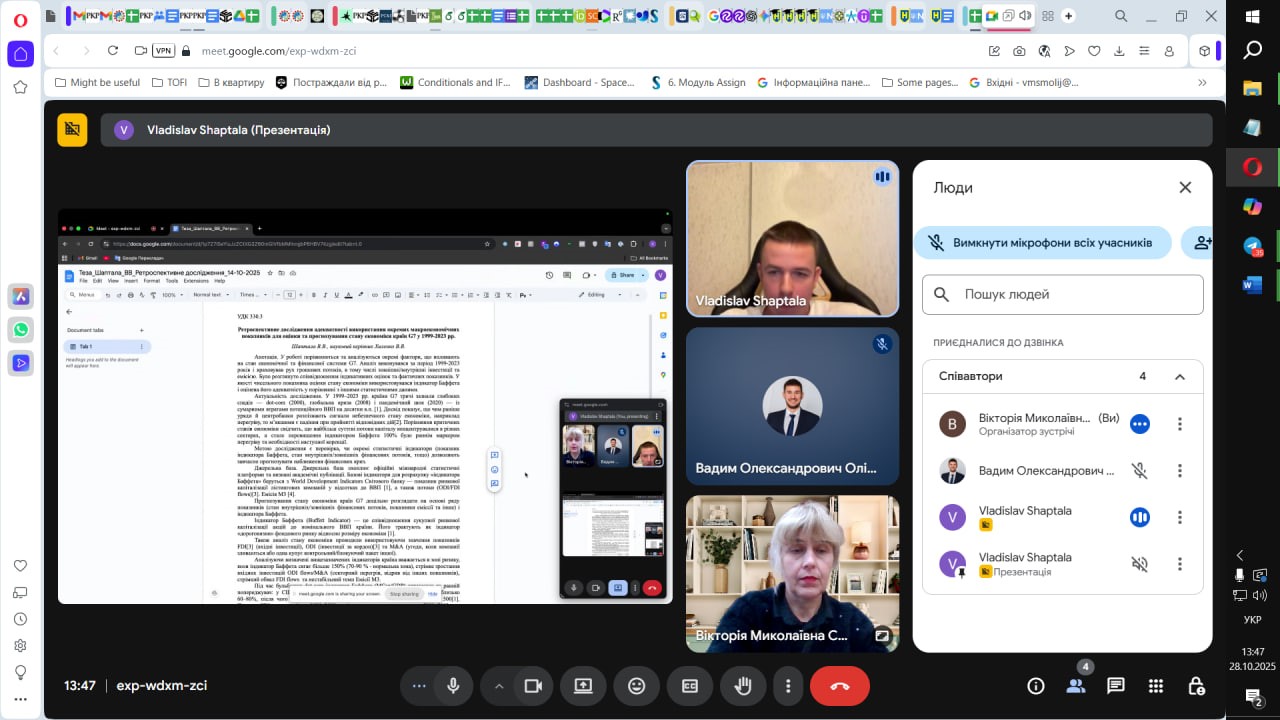
Task: Open Windows Start menu
Action: (1252, 16)
